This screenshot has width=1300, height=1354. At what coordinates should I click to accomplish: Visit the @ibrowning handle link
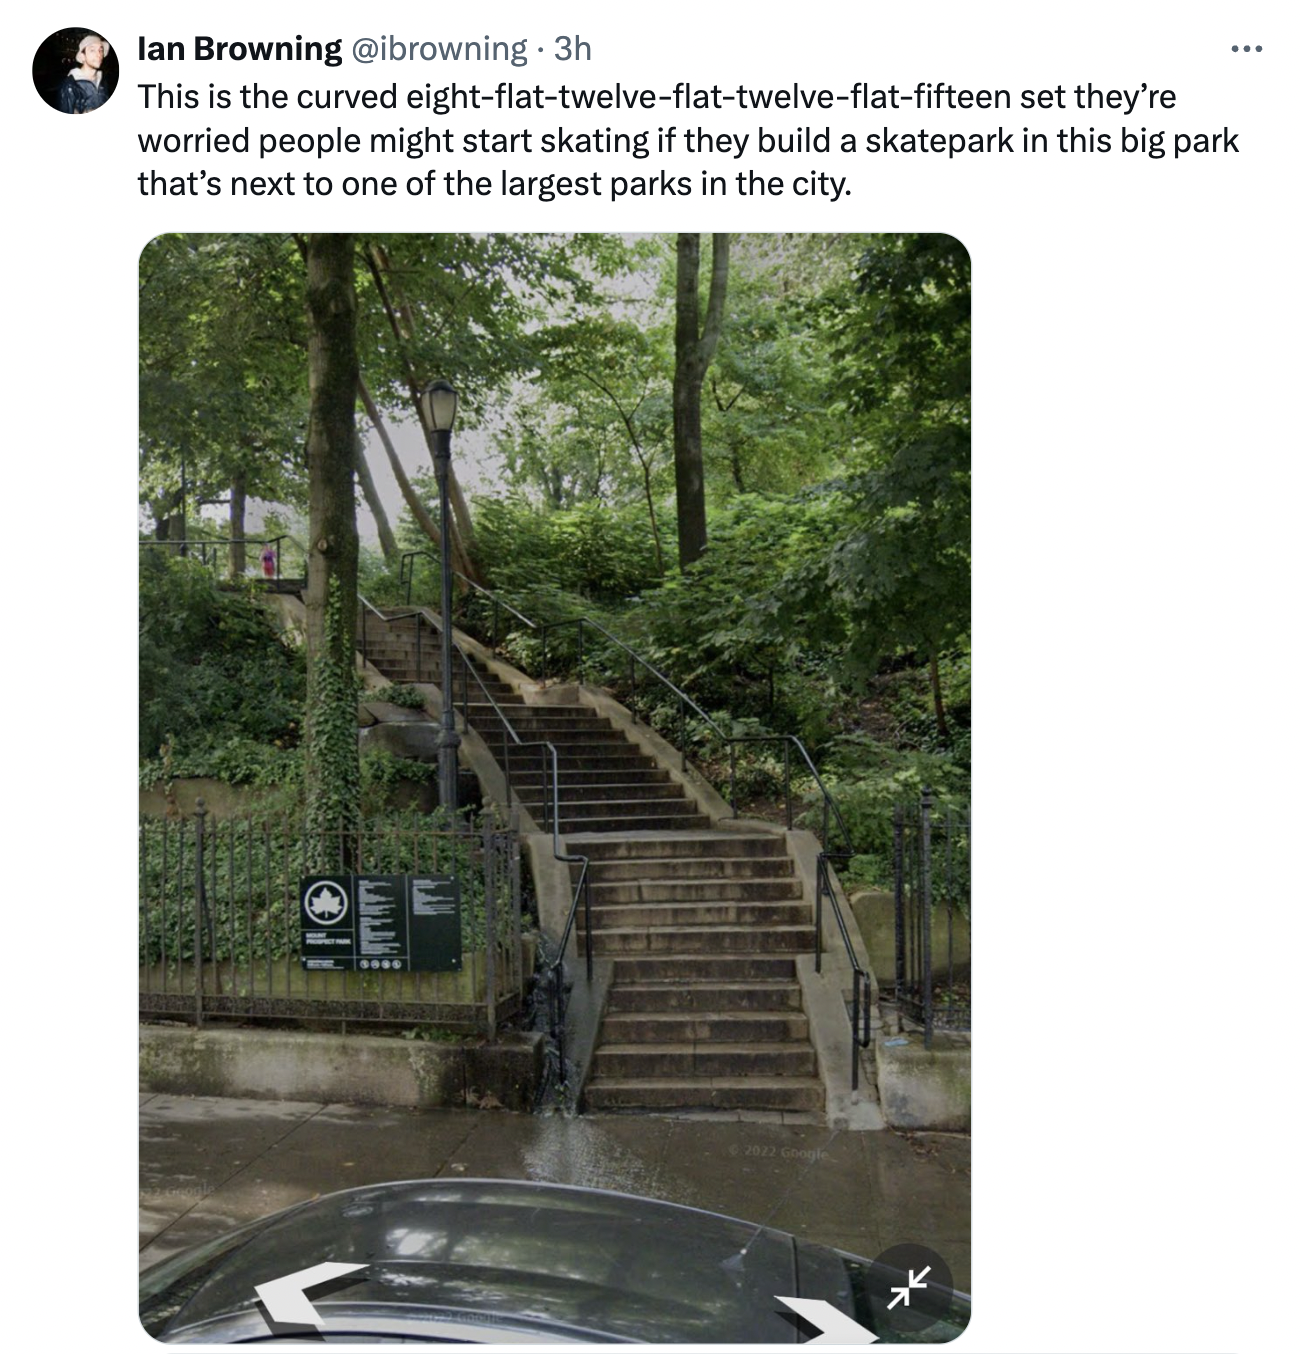pyautogui.click(x=437, y=48)
